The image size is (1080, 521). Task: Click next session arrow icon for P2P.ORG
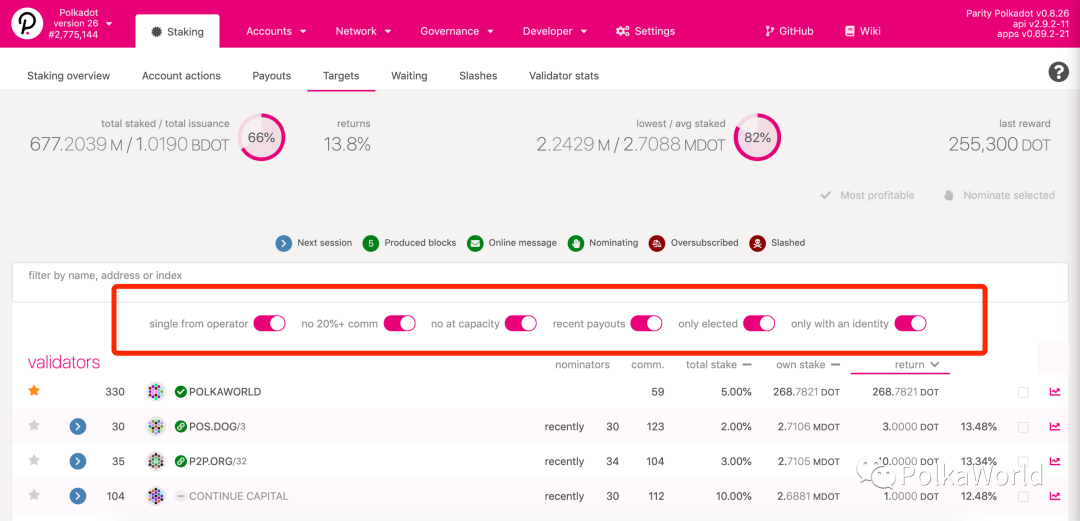click(x=78, y=461)
